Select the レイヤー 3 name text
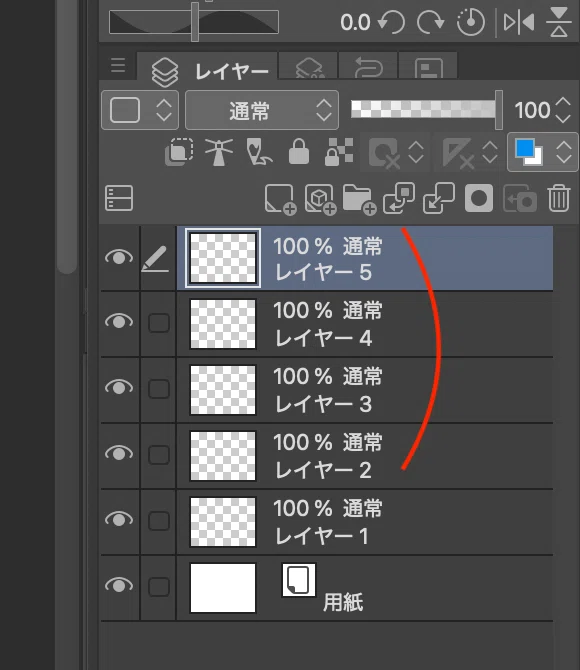The width and height of the screenshot is (580, 670). (323, 404)
